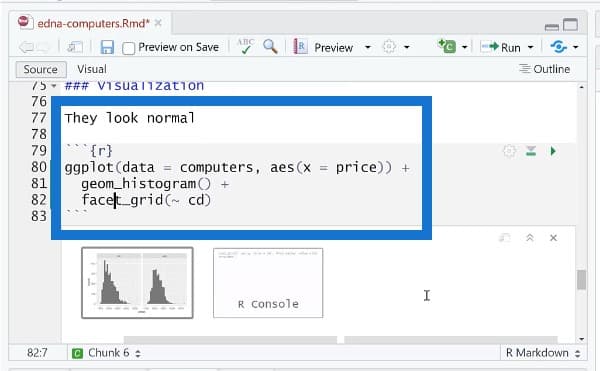Collapse the Visualization section with the fold arrow
600x371 pixels.
point(54,86)
